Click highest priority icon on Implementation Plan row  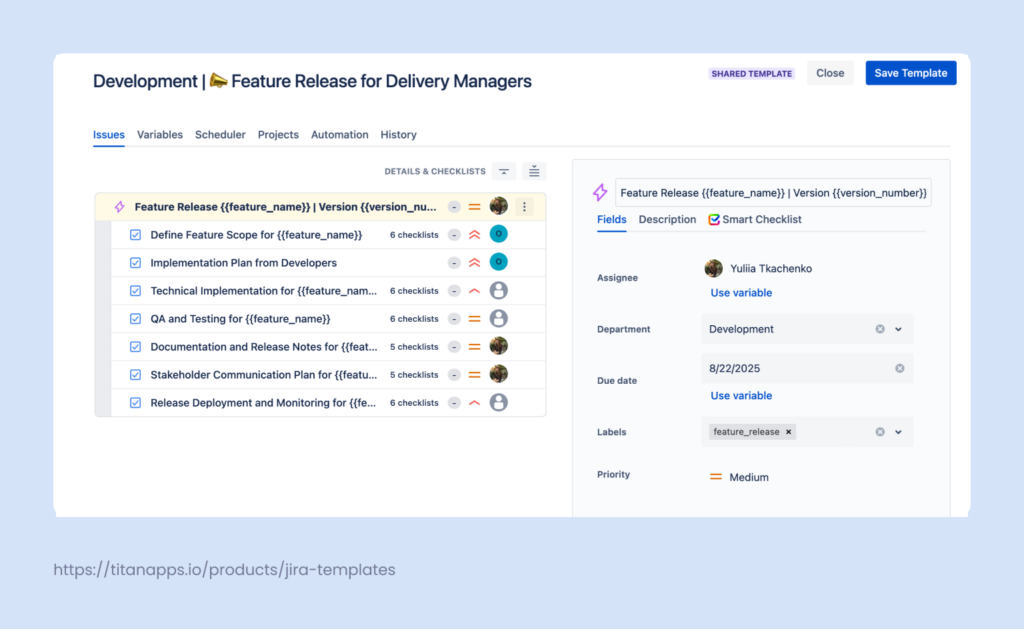coord(475,263)
